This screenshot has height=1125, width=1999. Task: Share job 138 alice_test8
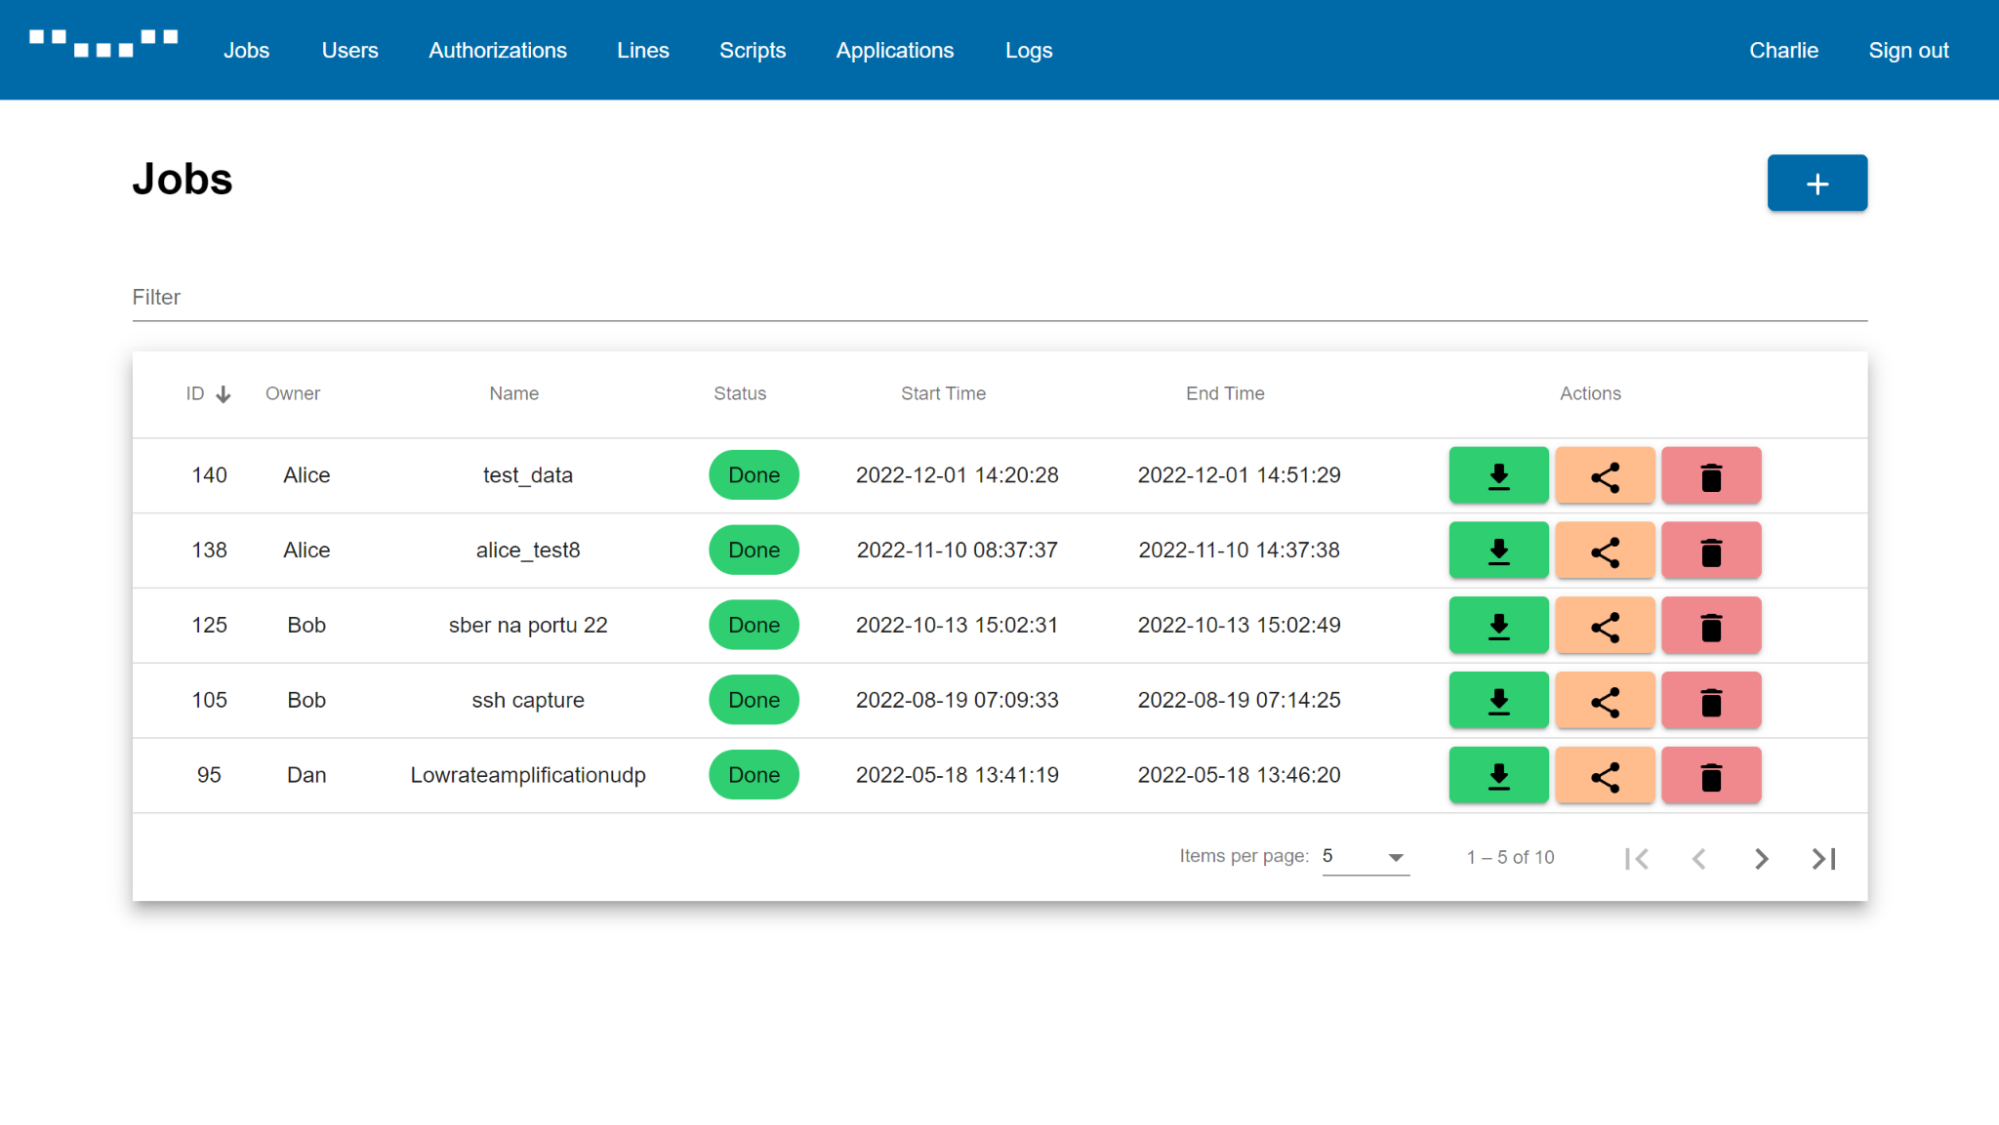(x=1605, y=550)
